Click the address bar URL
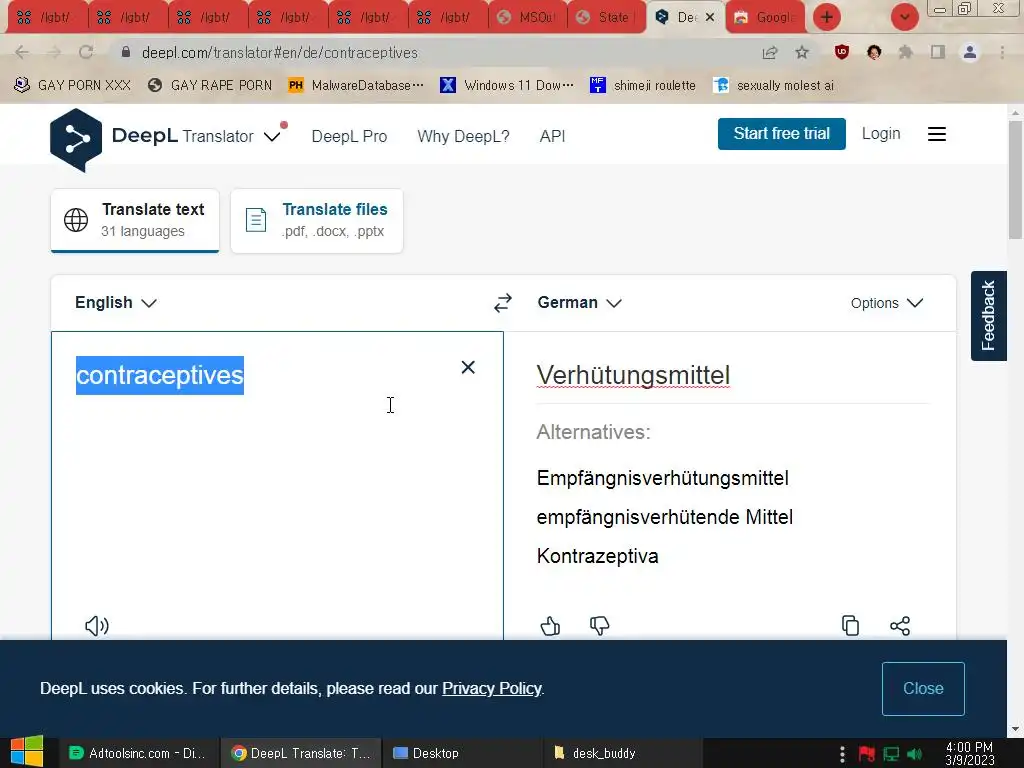 coord(280,52)
